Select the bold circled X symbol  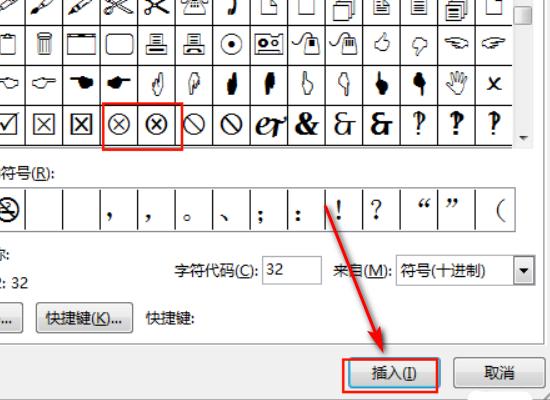156,125
